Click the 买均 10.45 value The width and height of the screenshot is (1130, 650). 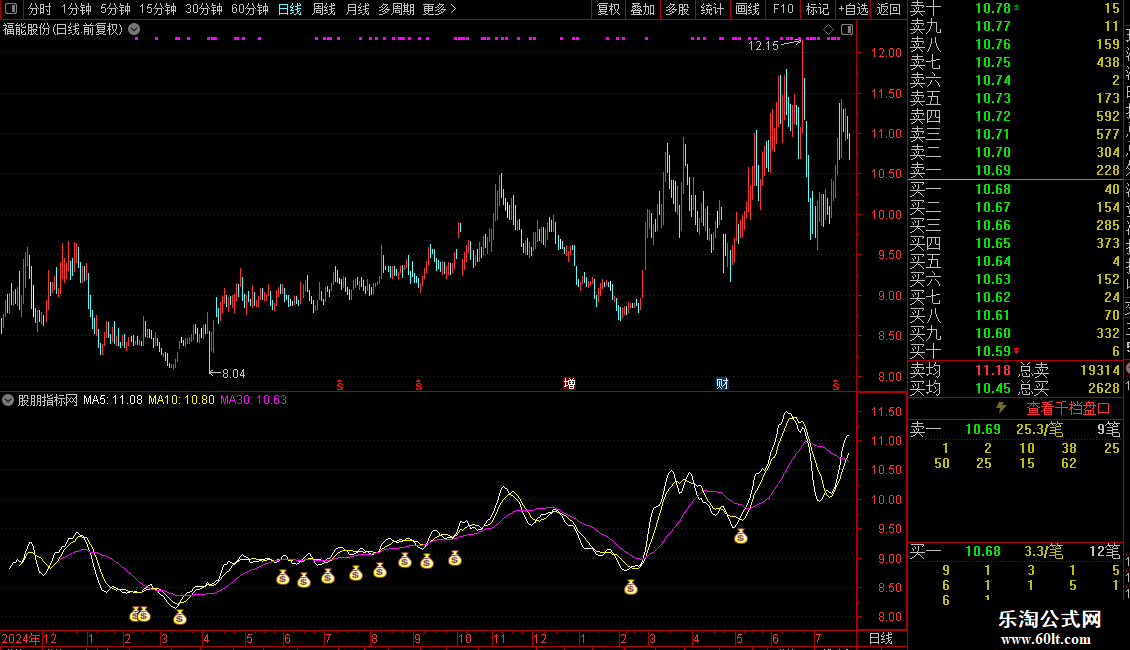point(993,388)
